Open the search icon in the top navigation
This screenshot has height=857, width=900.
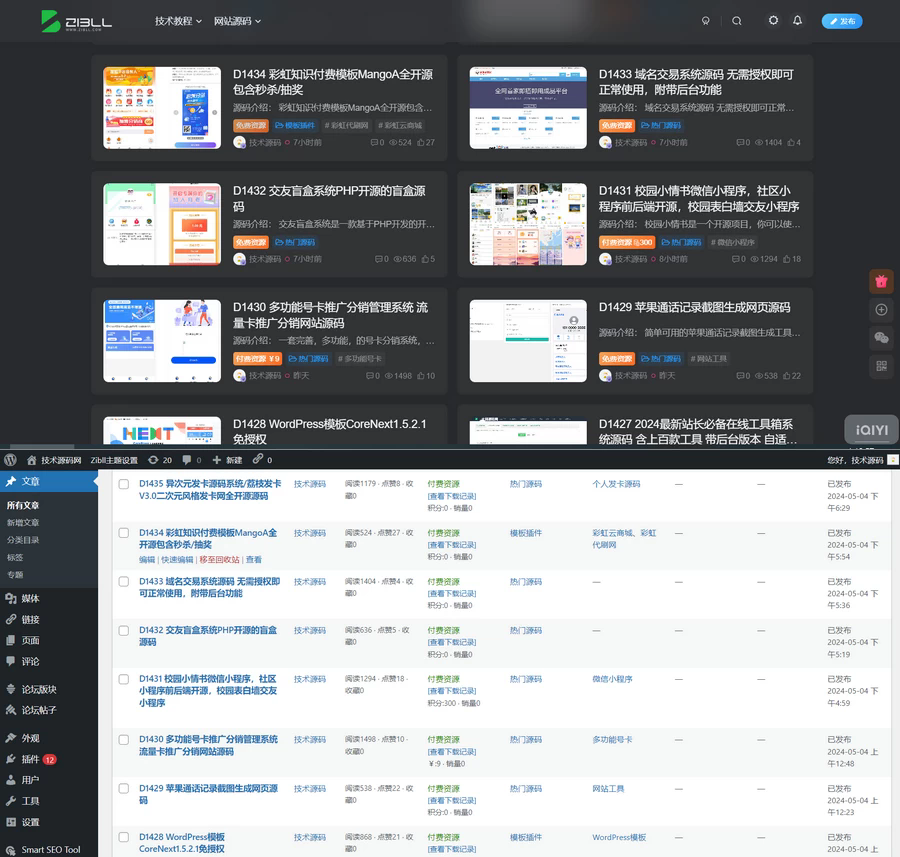(x=737, y=20)
